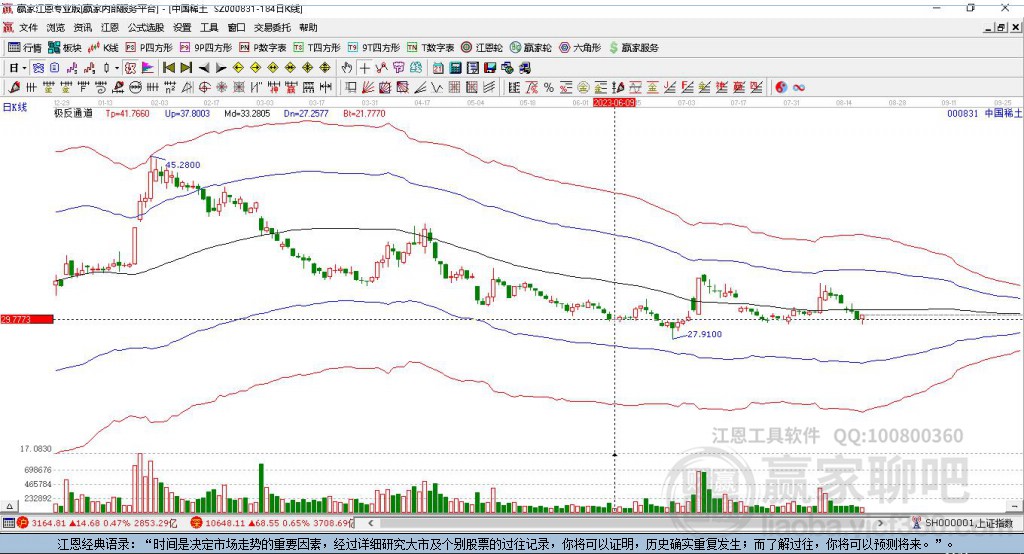This screenshot has width=1024, height=554.
Task: Open the 行情 market quotes view
Action: 24,48
